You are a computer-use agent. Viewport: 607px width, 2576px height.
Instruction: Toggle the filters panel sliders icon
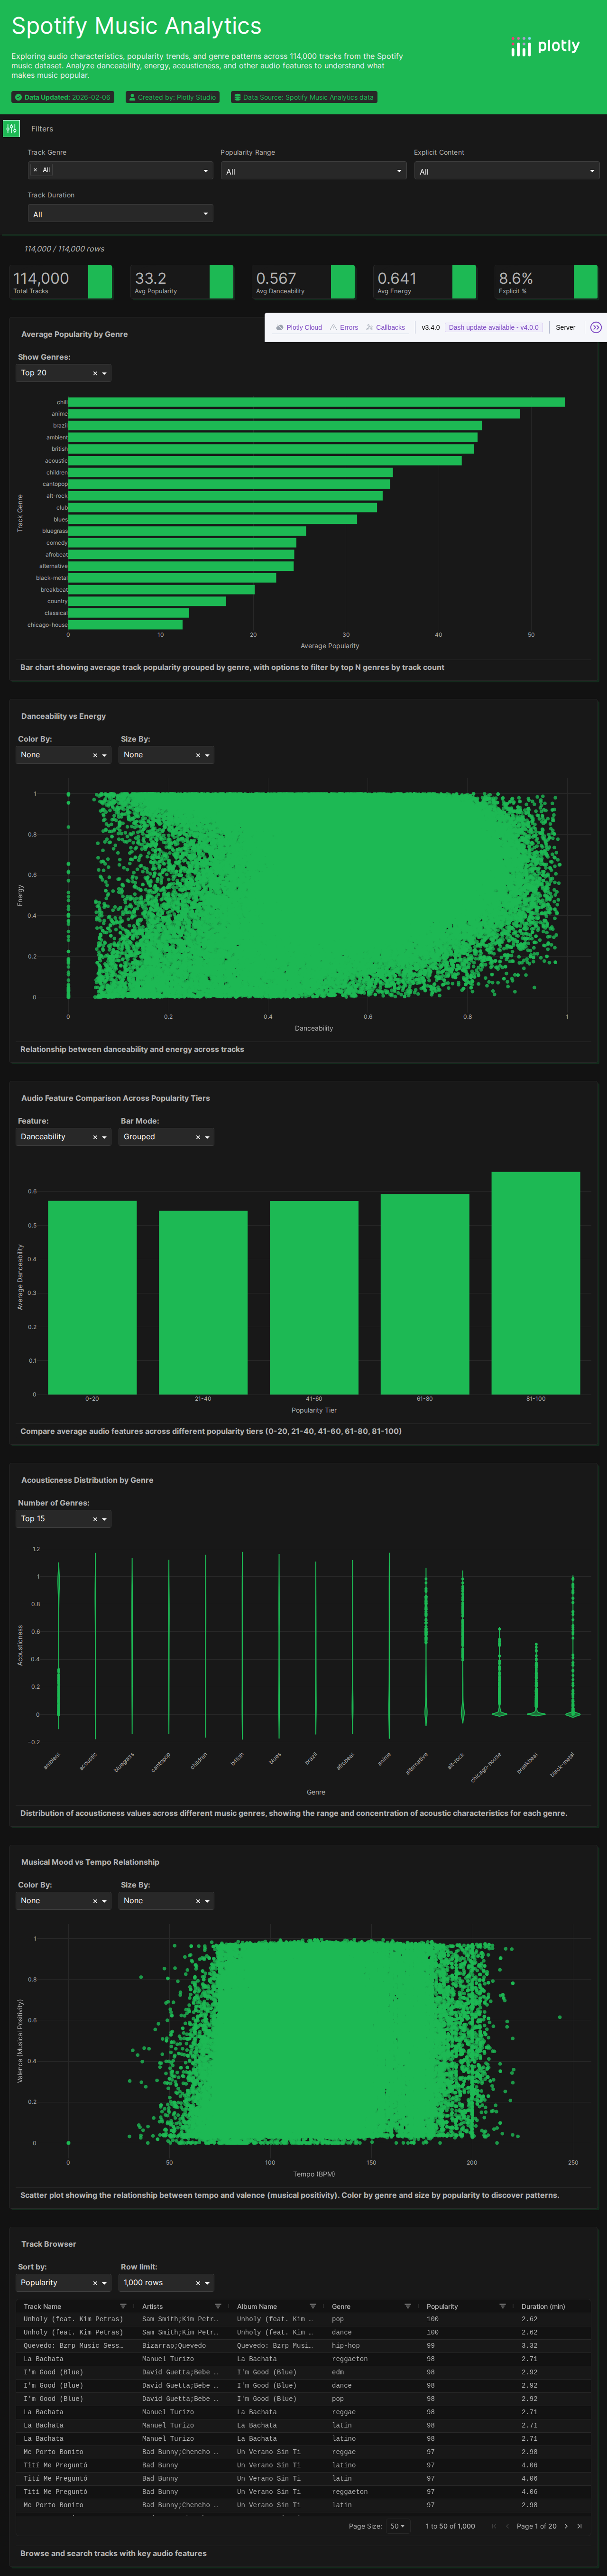(11, 128)
